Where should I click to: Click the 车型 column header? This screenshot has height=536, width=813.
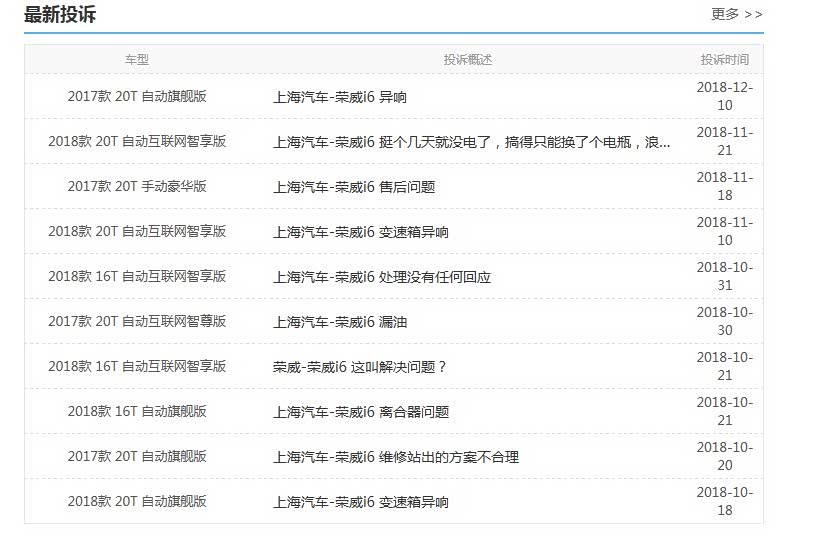pyautogui.click(x=137, y=60)
